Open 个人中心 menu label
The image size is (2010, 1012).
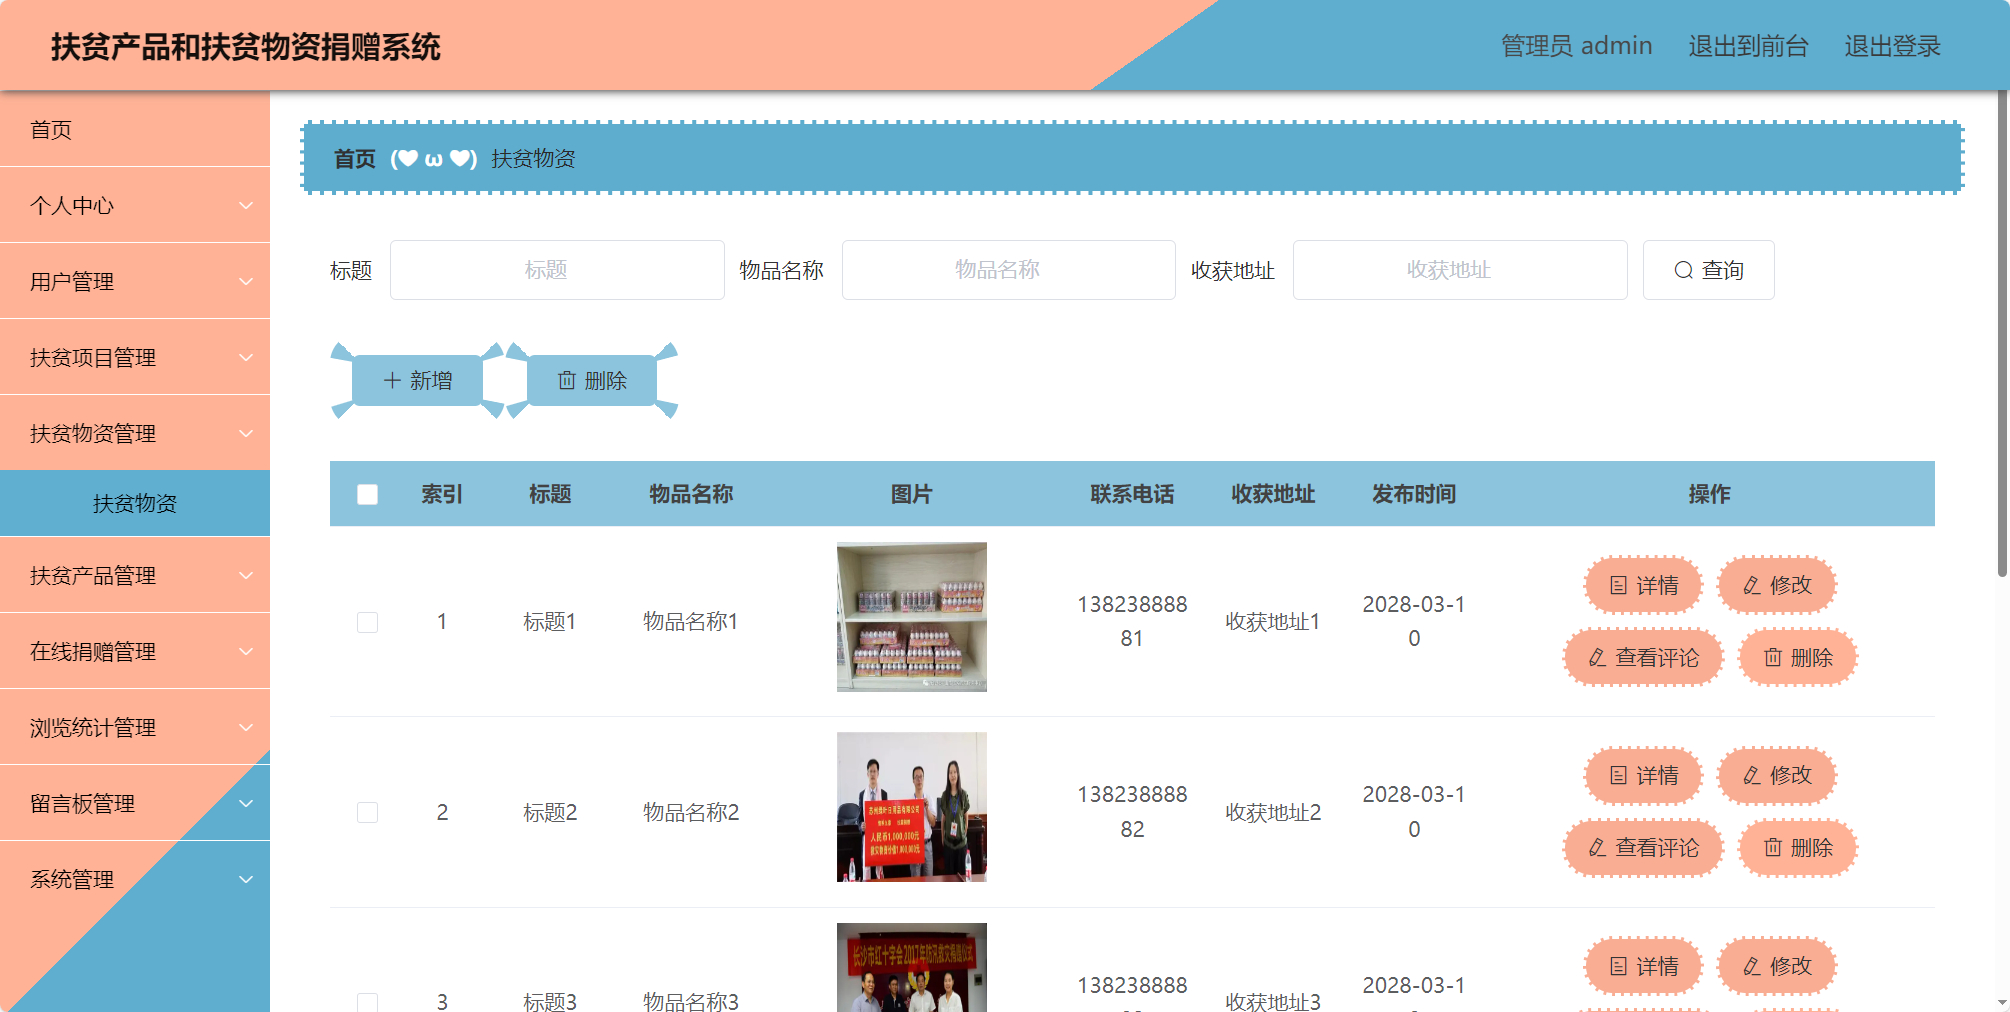click(72, 205)
